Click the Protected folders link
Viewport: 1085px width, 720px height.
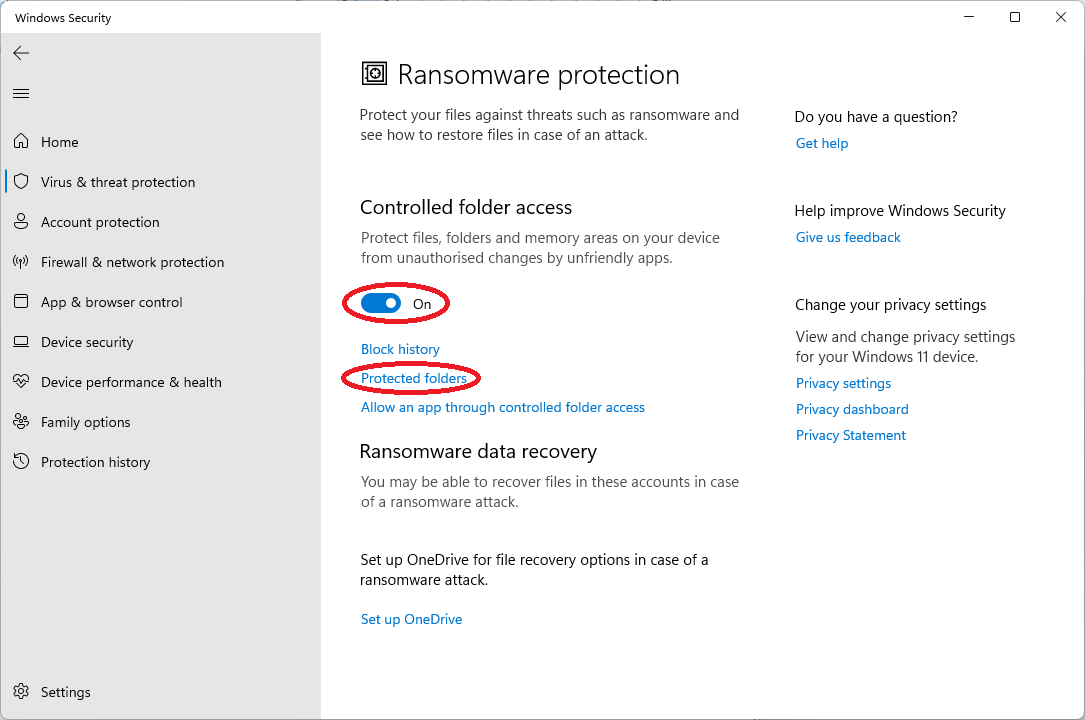414,378
